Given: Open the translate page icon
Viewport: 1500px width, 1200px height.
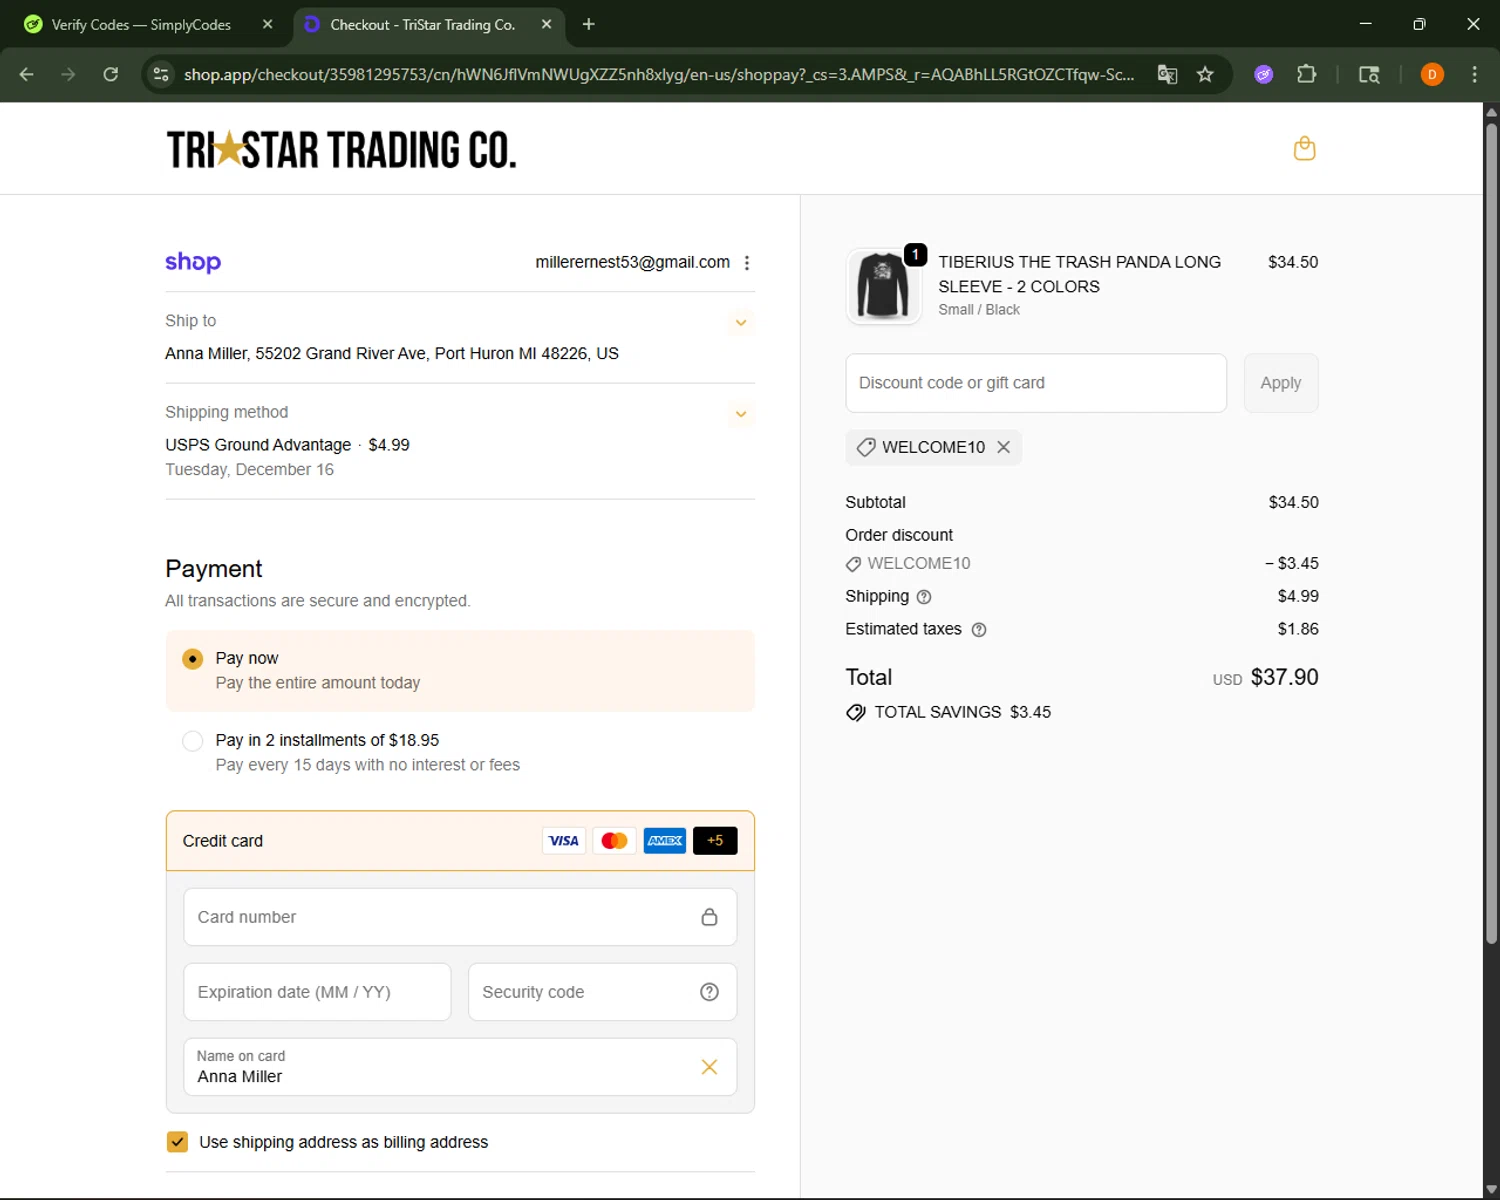Looking at the screenshot, I should (x=1167, y=74).
